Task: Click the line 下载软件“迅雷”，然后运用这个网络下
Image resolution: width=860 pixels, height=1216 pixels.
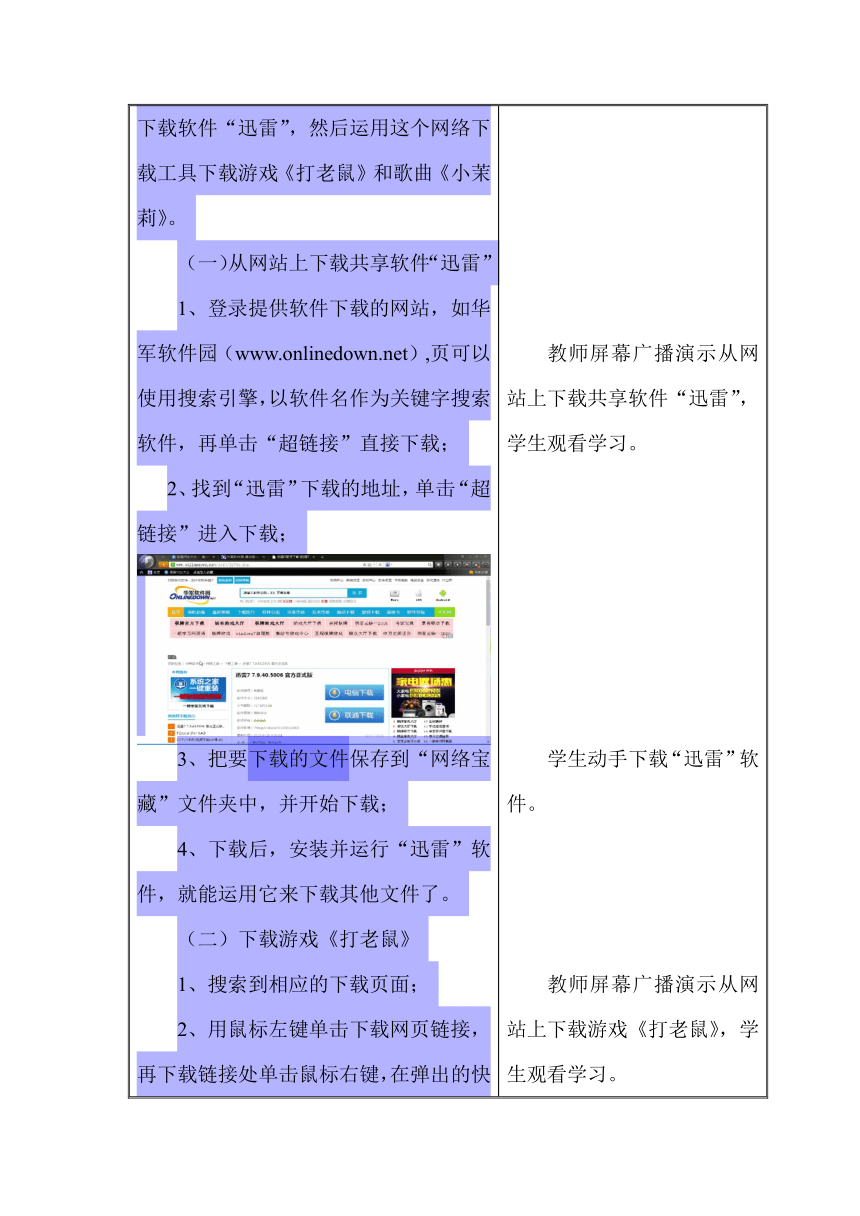Action: point(314,129)
